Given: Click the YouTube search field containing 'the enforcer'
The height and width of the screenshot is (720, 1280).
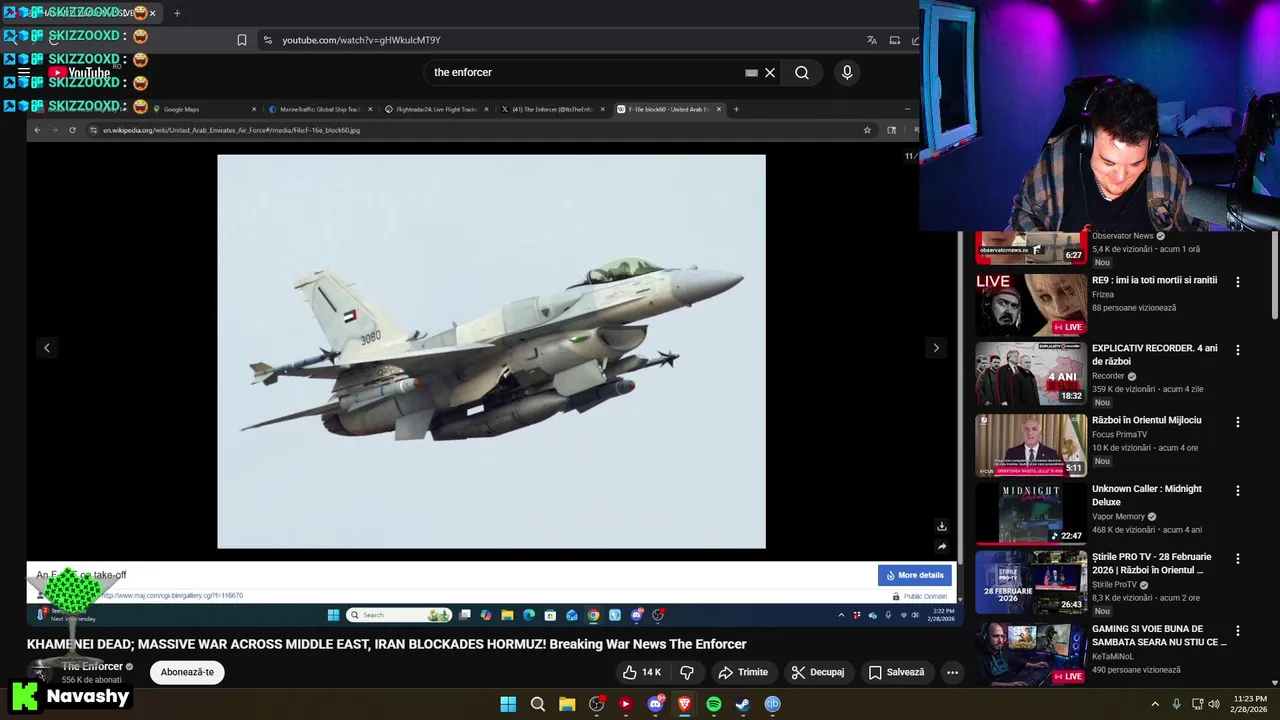Looking at the screenshot, I should click(585, 72).
